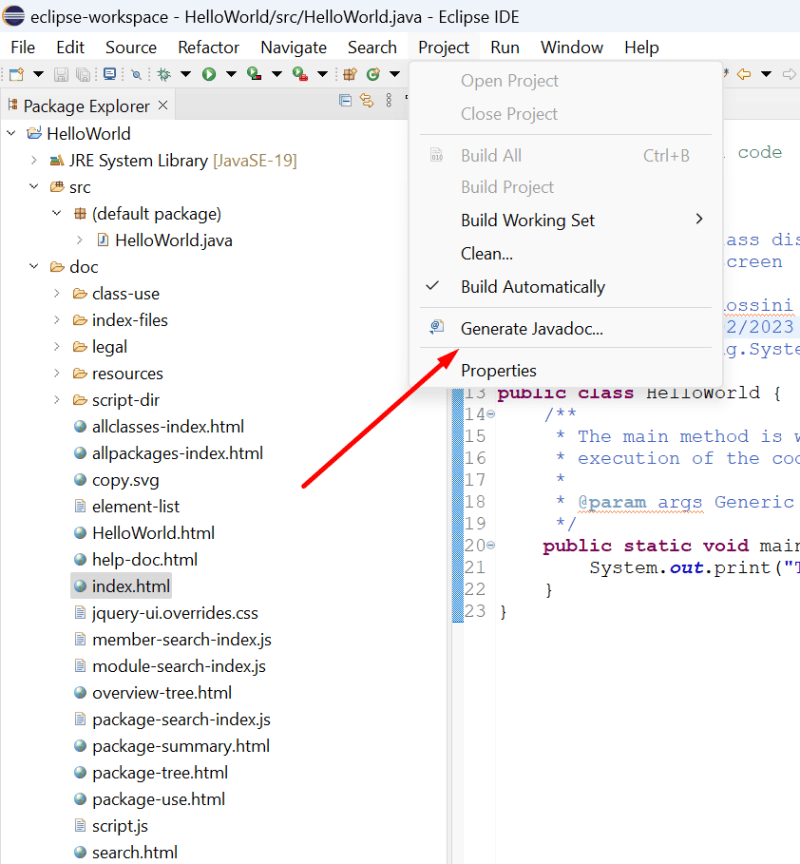Viewport: 800px width, 864px height.
Task: Click the New Java Class icon
Action: [x=373, y=74]
